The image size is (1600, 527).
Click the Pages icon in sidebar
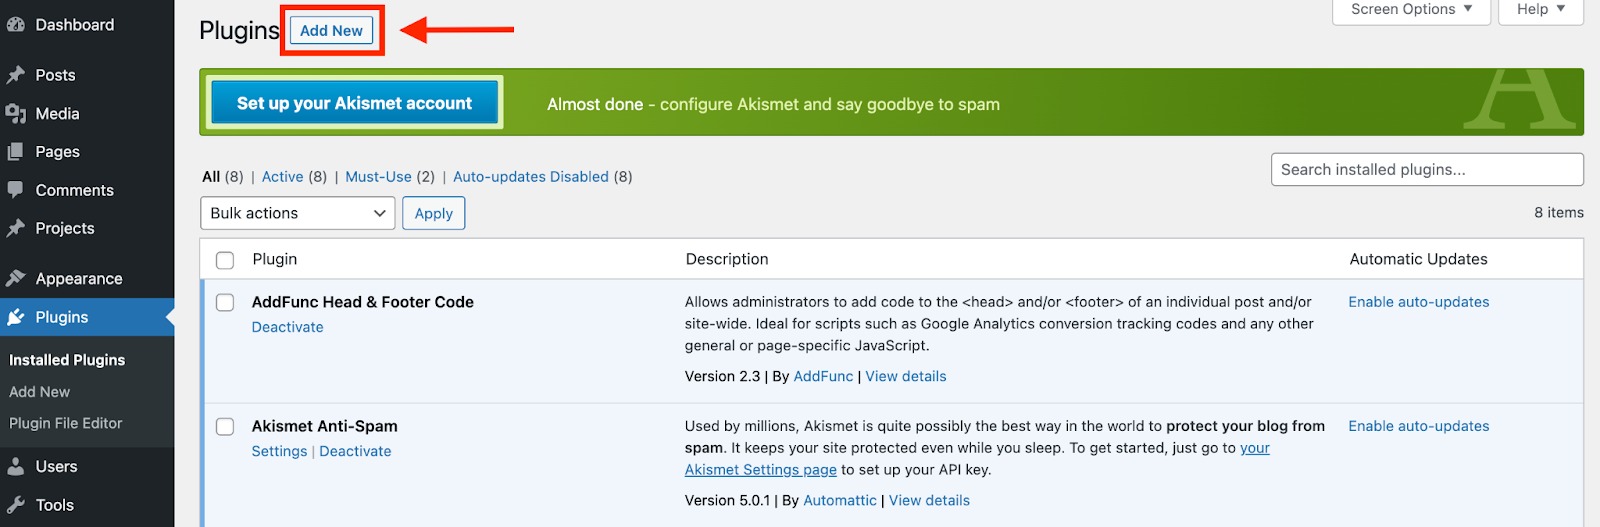pyautogui.click(x=16, y=152)
